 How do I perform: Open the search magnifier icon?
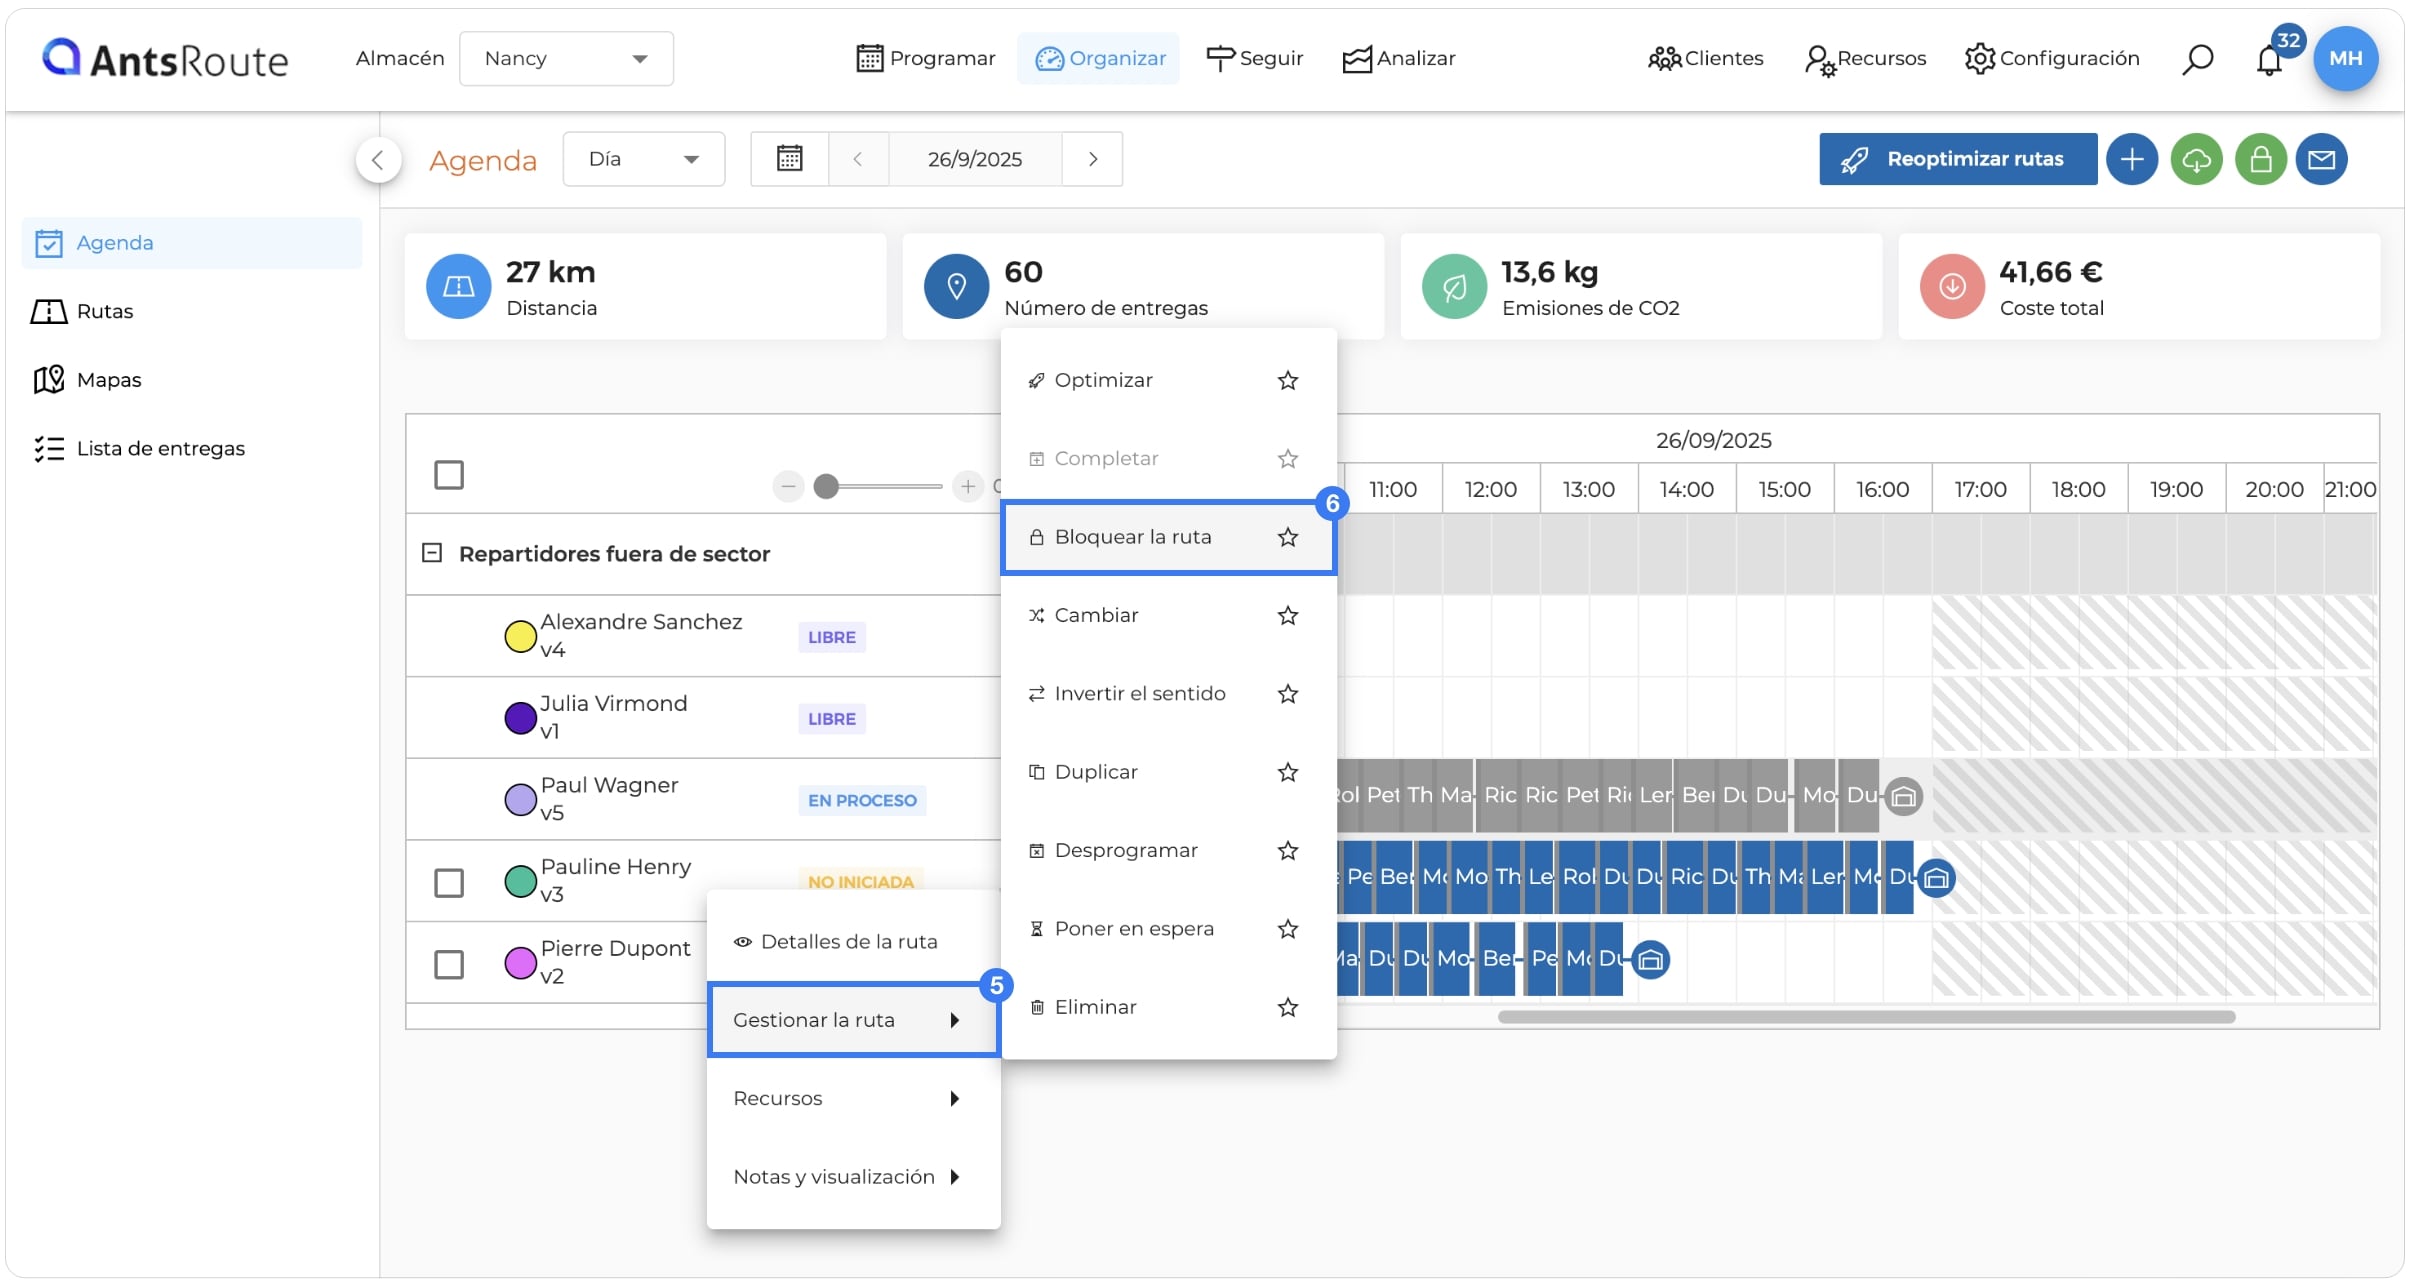tap(2197, 59)
